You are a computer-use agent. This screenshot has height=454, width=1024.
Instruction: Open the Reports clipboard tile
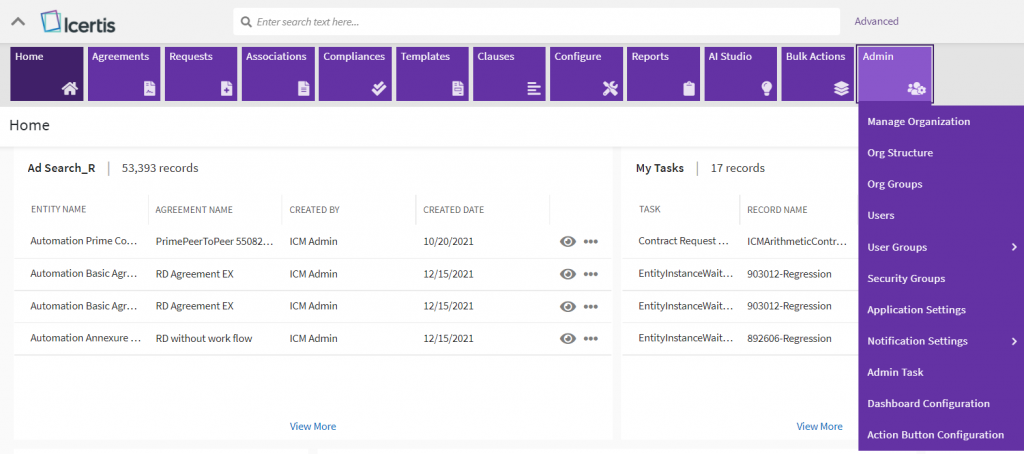663,73
